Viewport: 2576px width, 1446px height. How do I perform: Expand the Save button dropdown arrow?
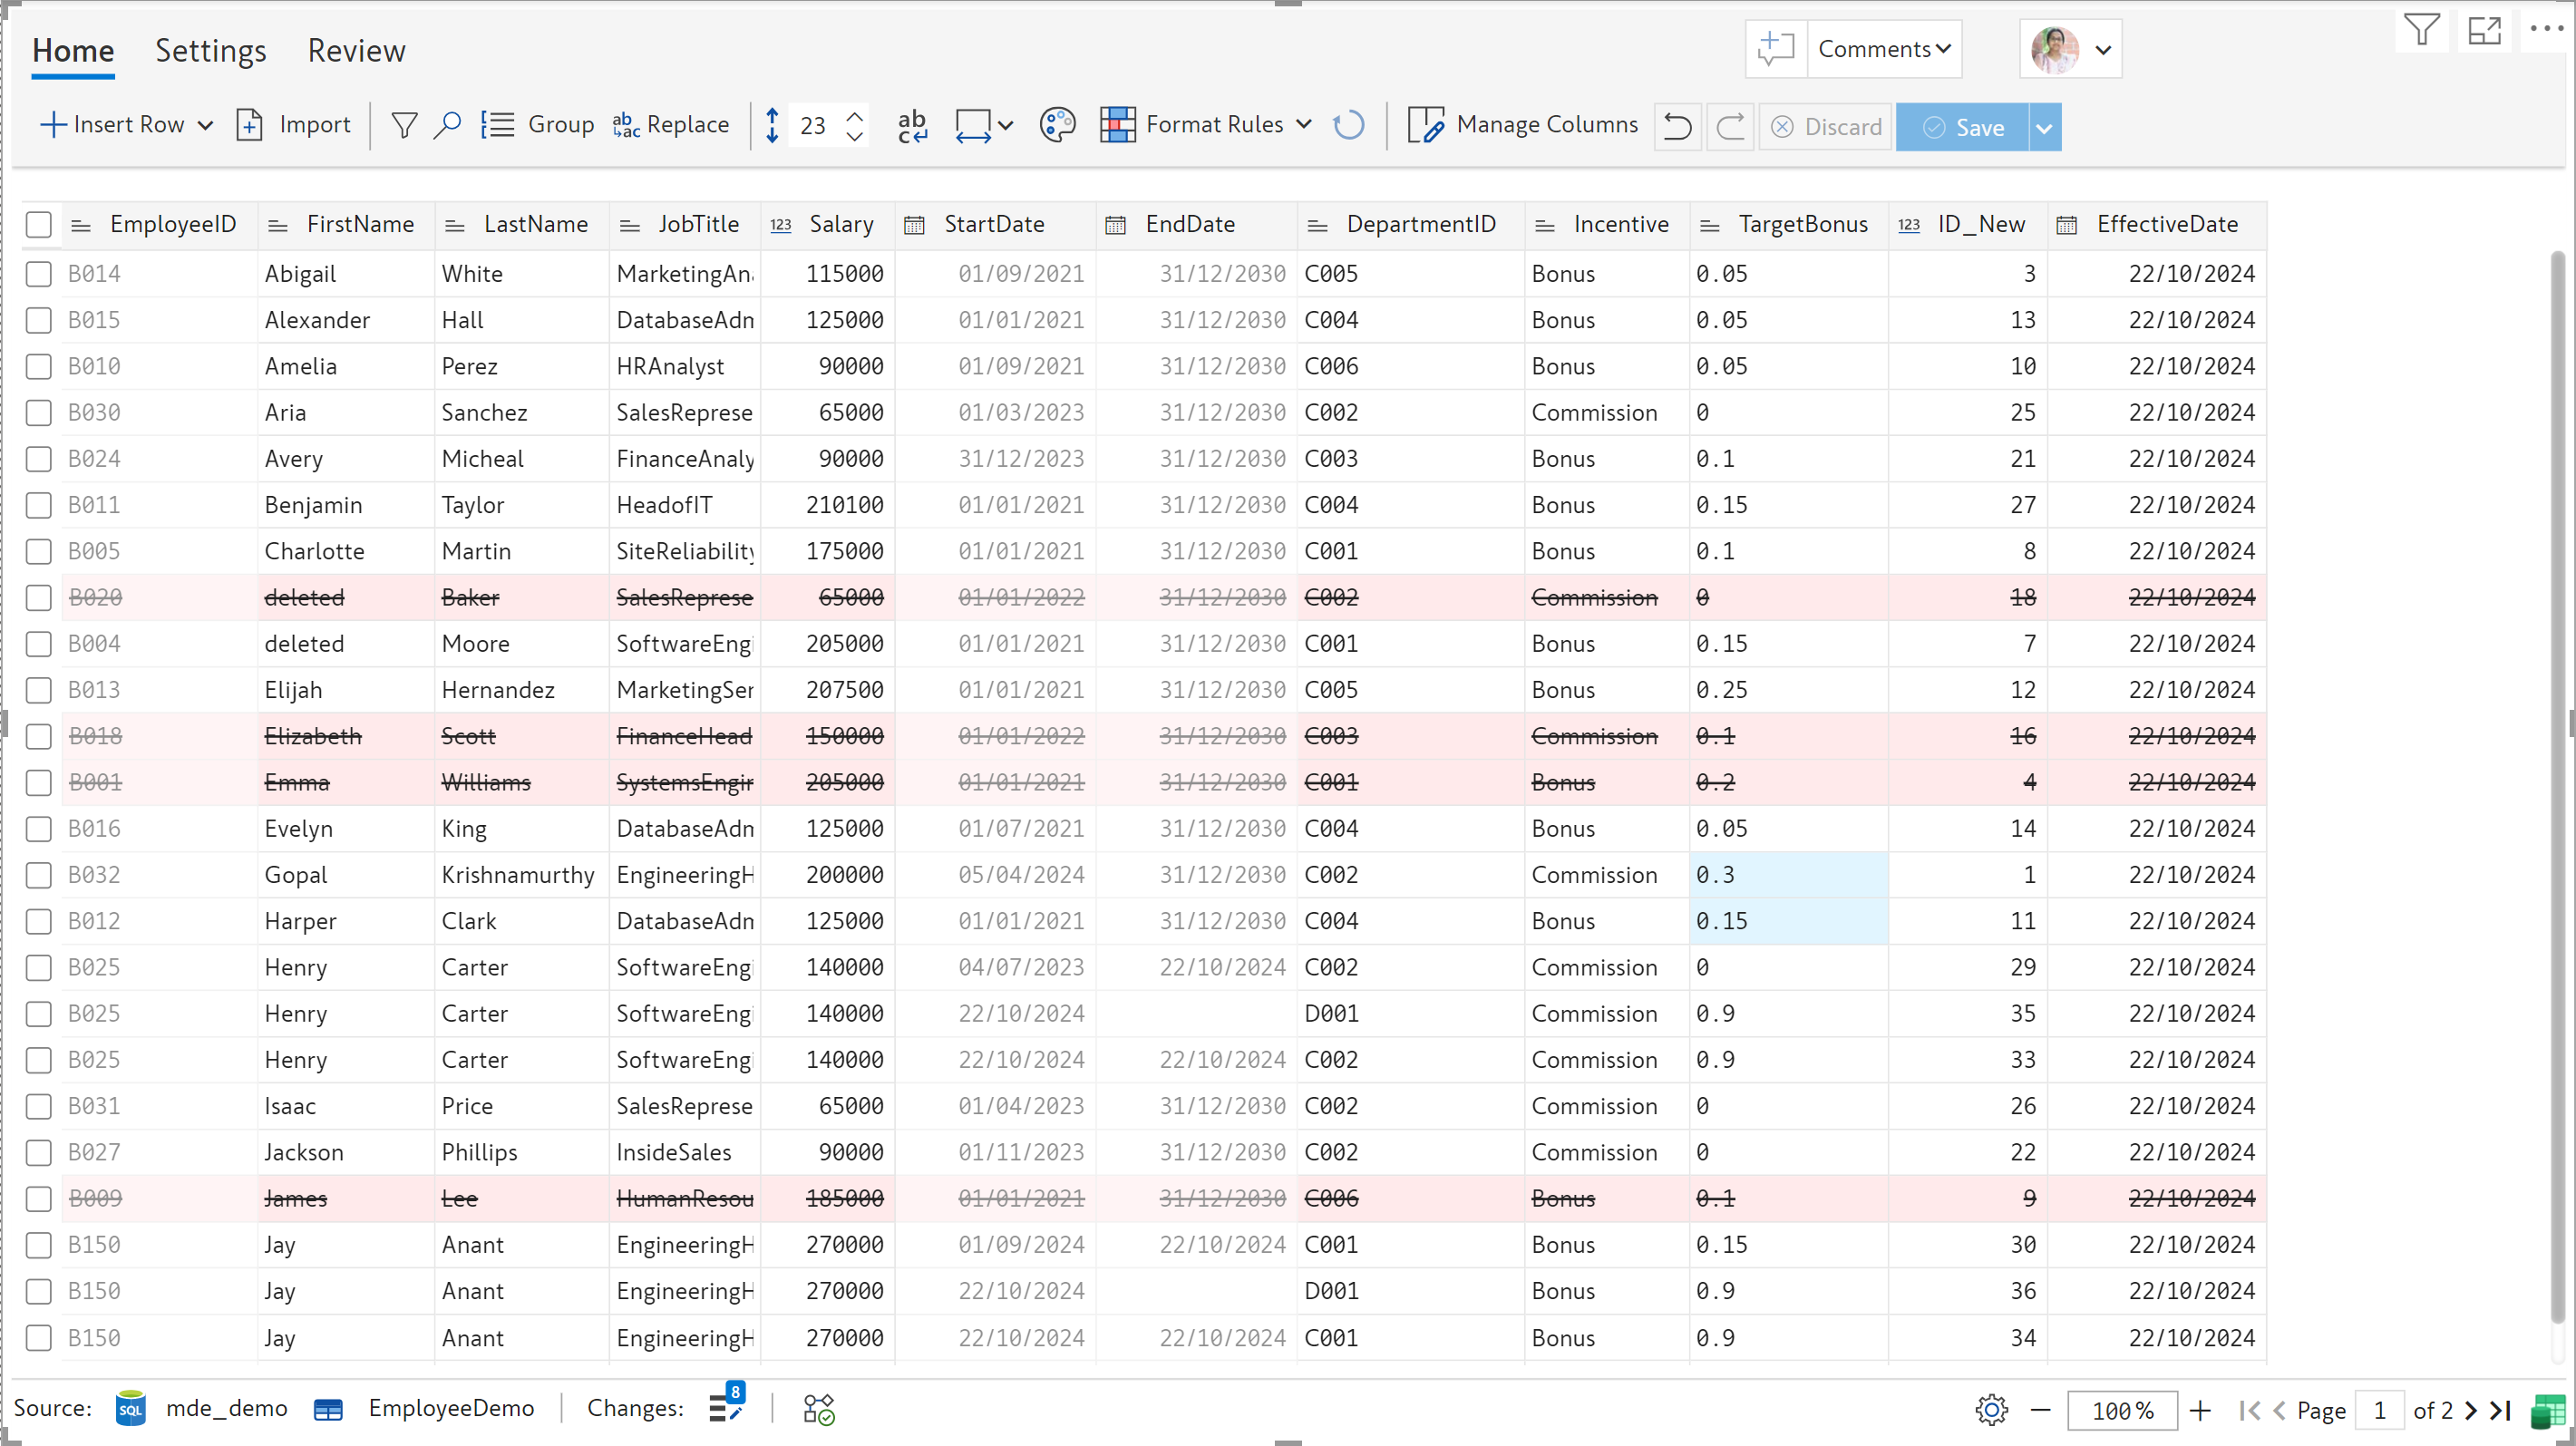pyautogui.click(x=2044, y=128)
